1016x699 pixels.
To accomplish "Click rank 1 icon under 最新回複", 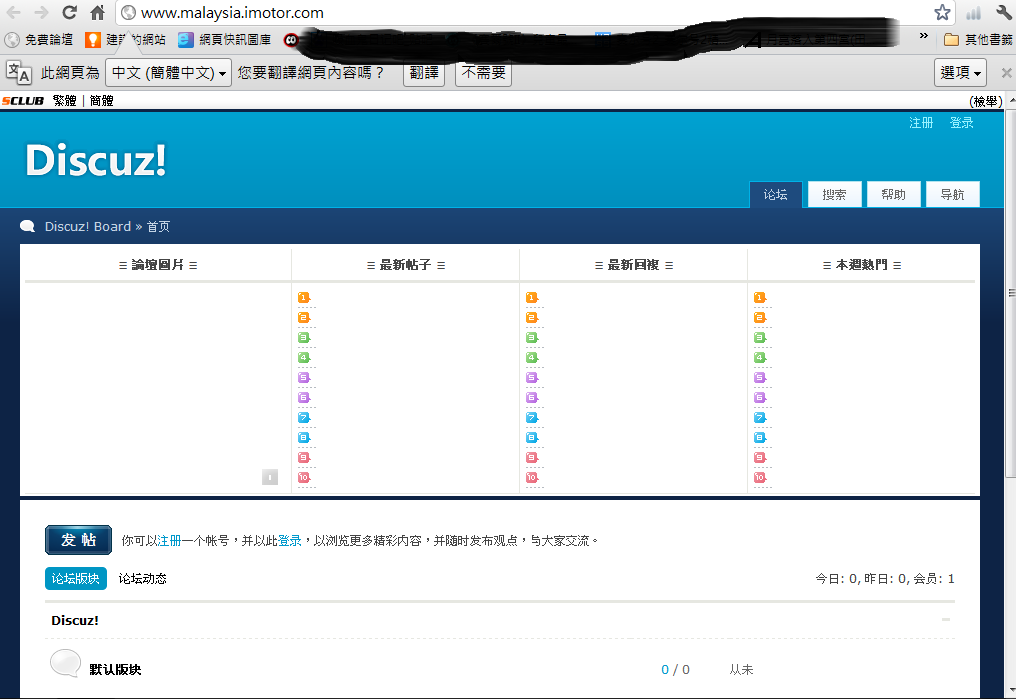I will [532, 297].
